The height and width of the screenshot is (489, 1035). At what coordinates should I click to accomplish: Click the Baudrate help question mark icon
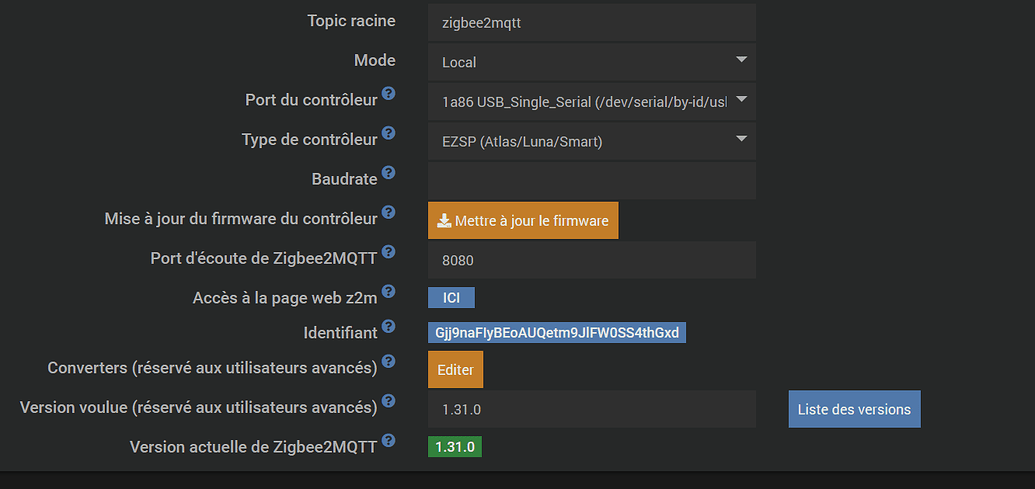pos(389,173)
